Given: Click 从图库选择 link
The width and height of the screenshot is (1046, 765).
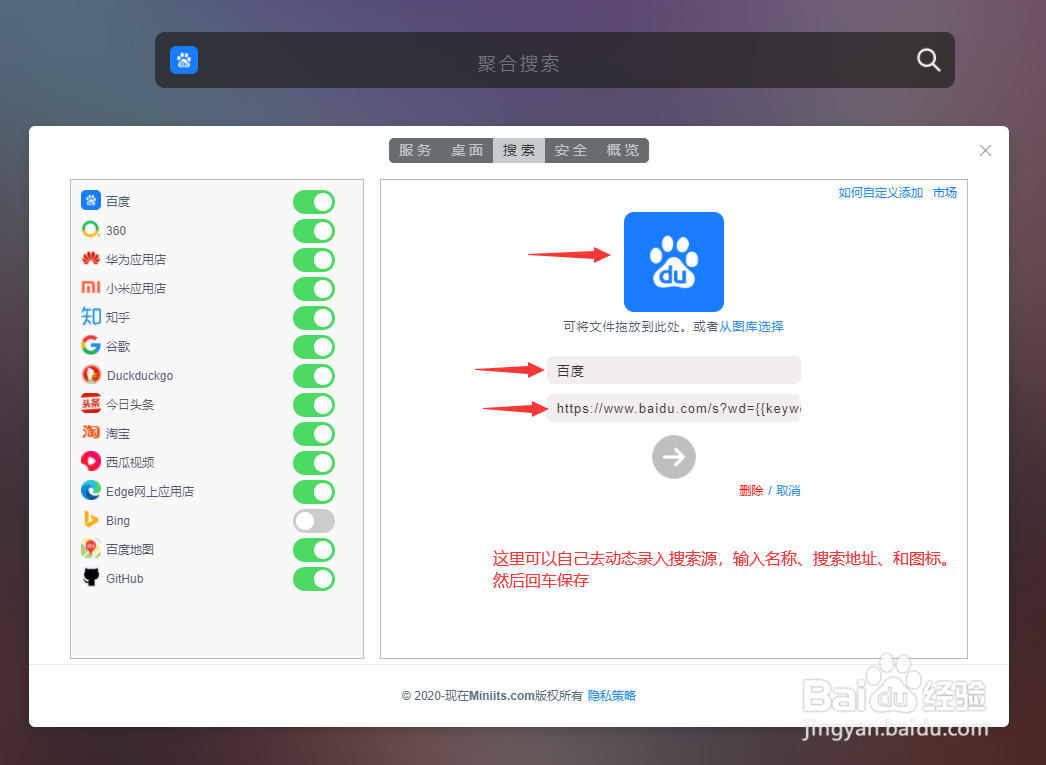Looking at the screenshot, I should [751, 327].
